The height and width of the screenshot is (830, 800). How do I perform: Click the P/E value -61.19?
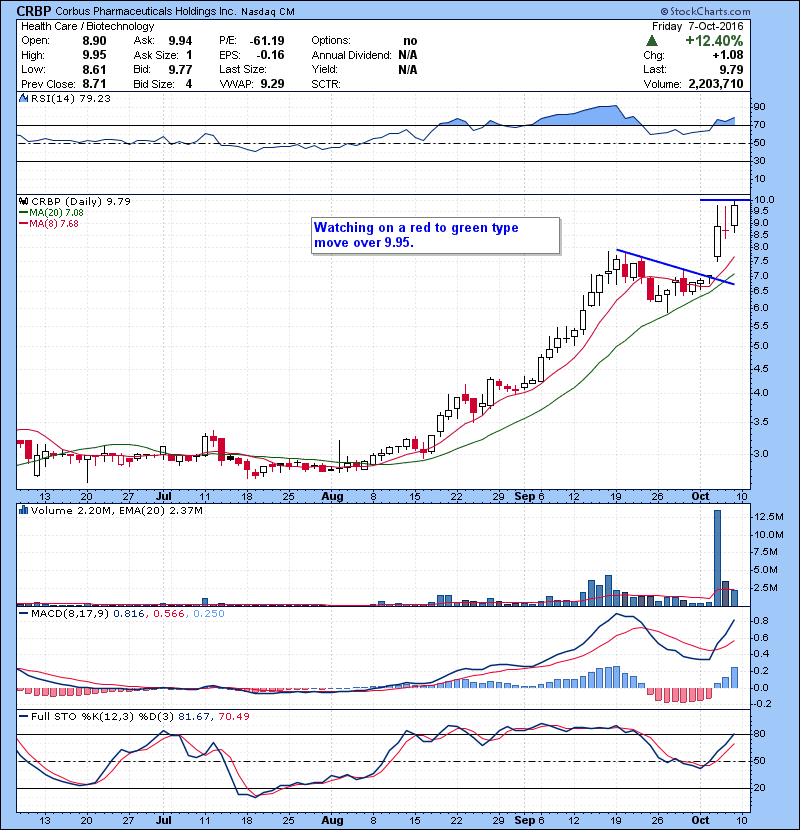coord(267,41)
